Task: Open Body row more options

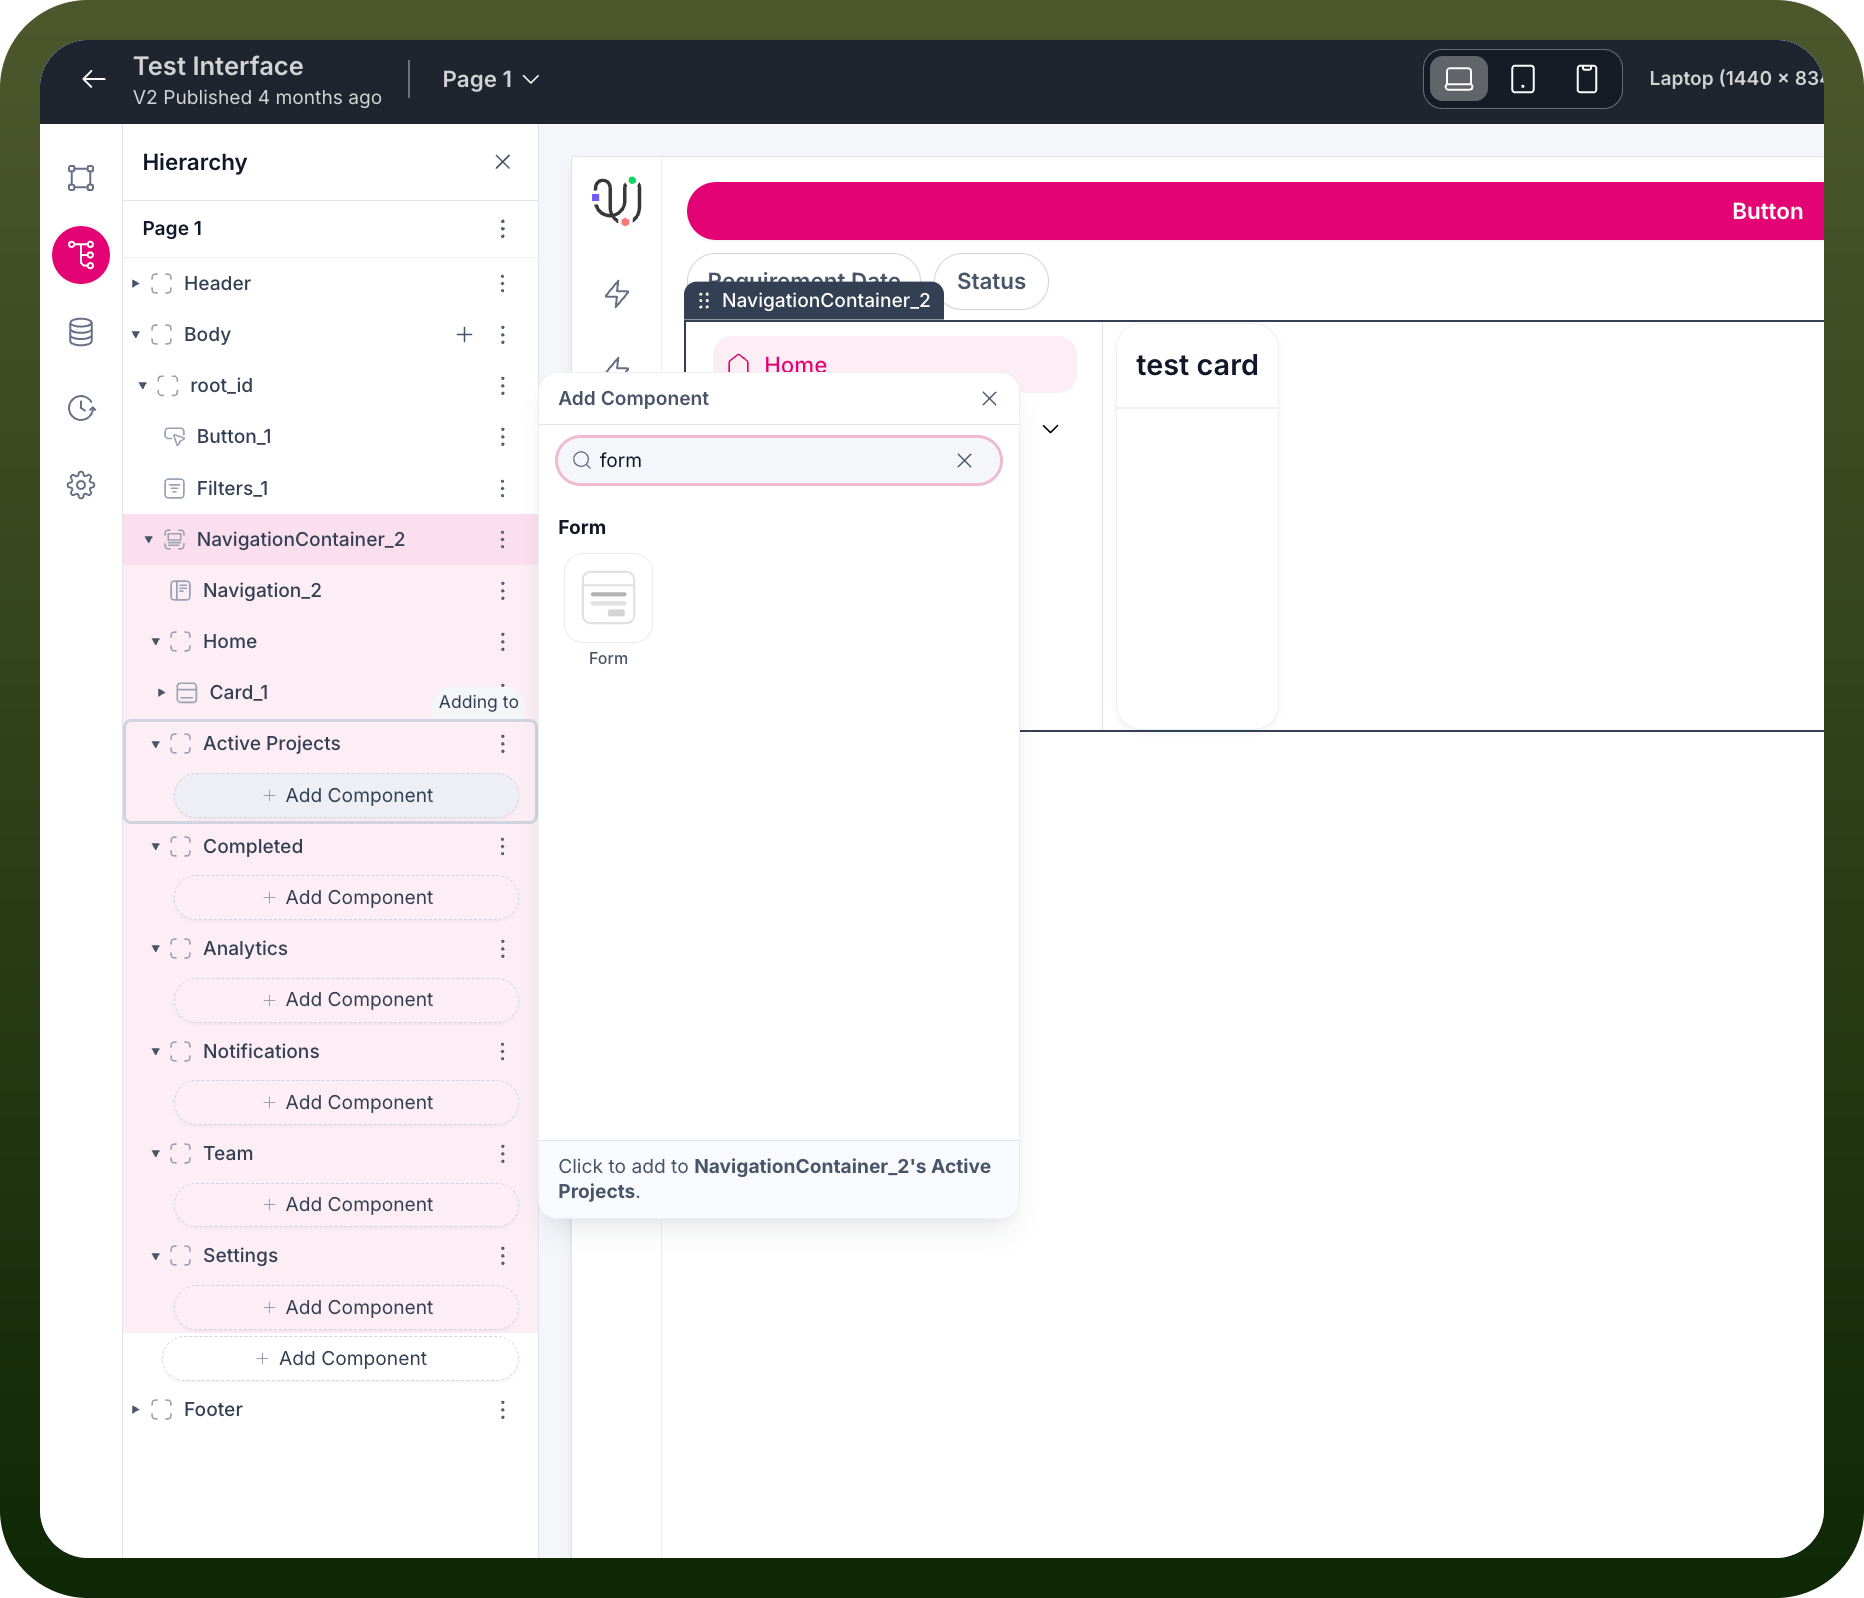Action: coord(503,334)
